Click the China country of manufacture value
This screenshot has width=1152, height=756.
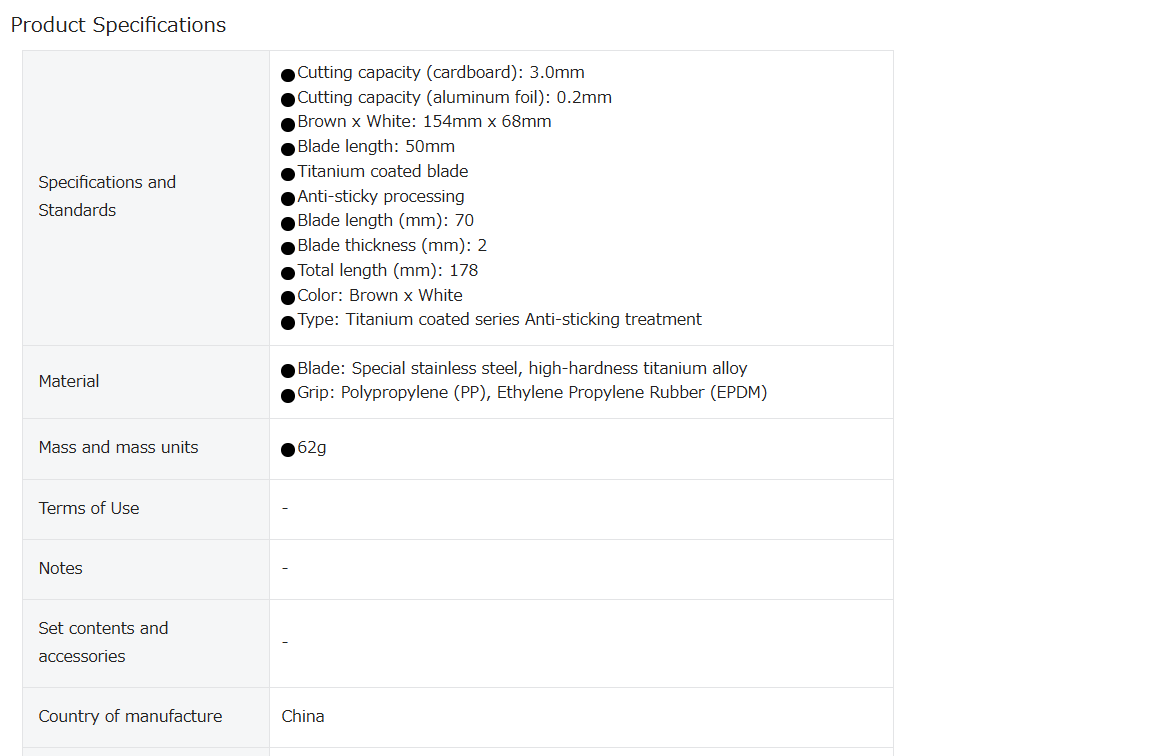point(303,716)
